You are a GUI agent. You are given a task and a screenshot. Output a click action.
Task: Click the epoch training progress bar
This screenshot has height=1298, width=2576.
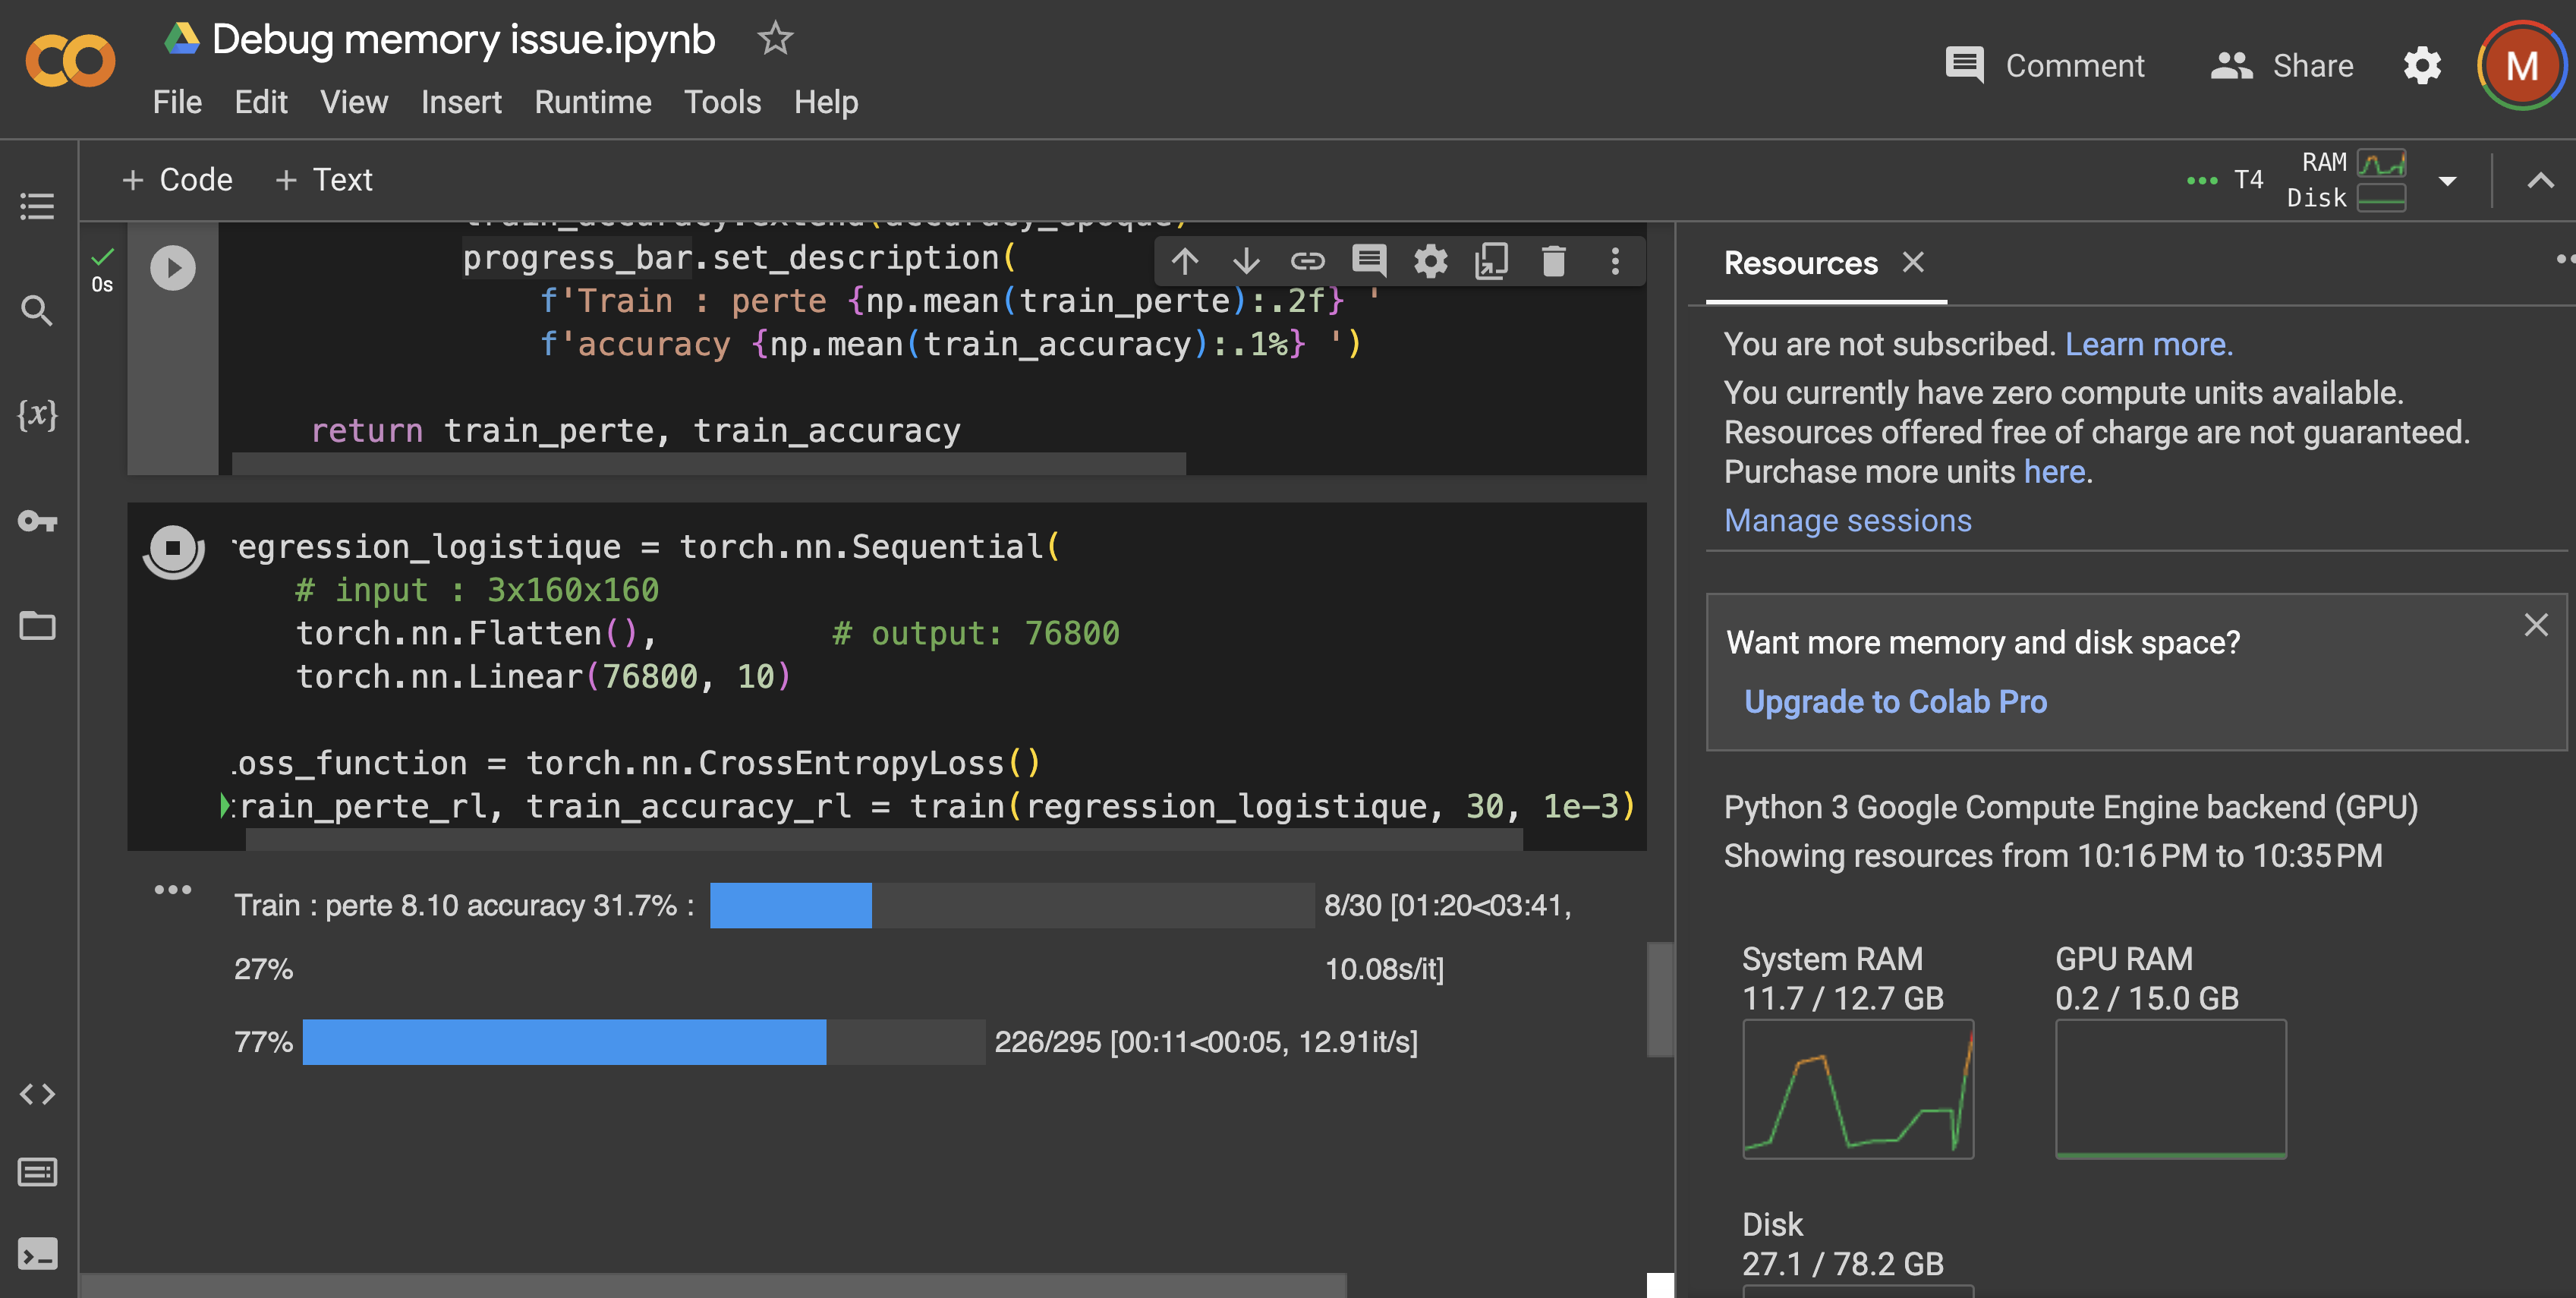pyautogui.click(x=1010, y=905)
